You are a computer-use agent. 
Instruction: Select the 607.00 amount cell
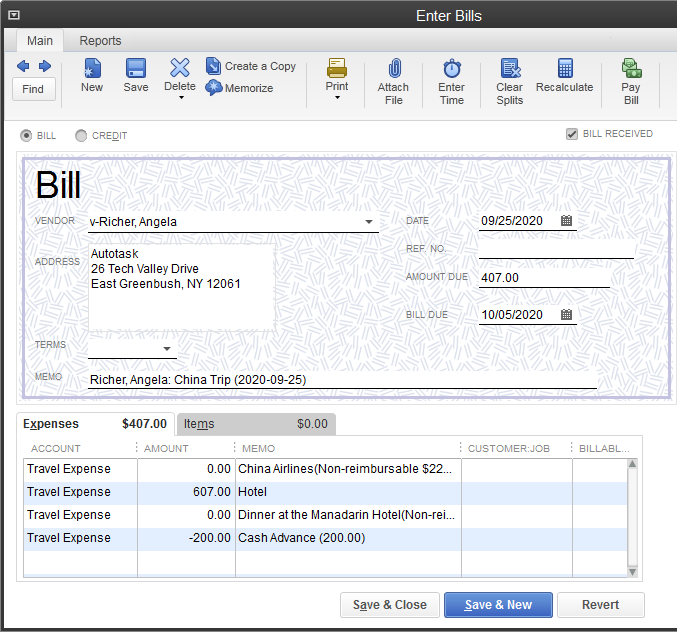pos(187,492)
